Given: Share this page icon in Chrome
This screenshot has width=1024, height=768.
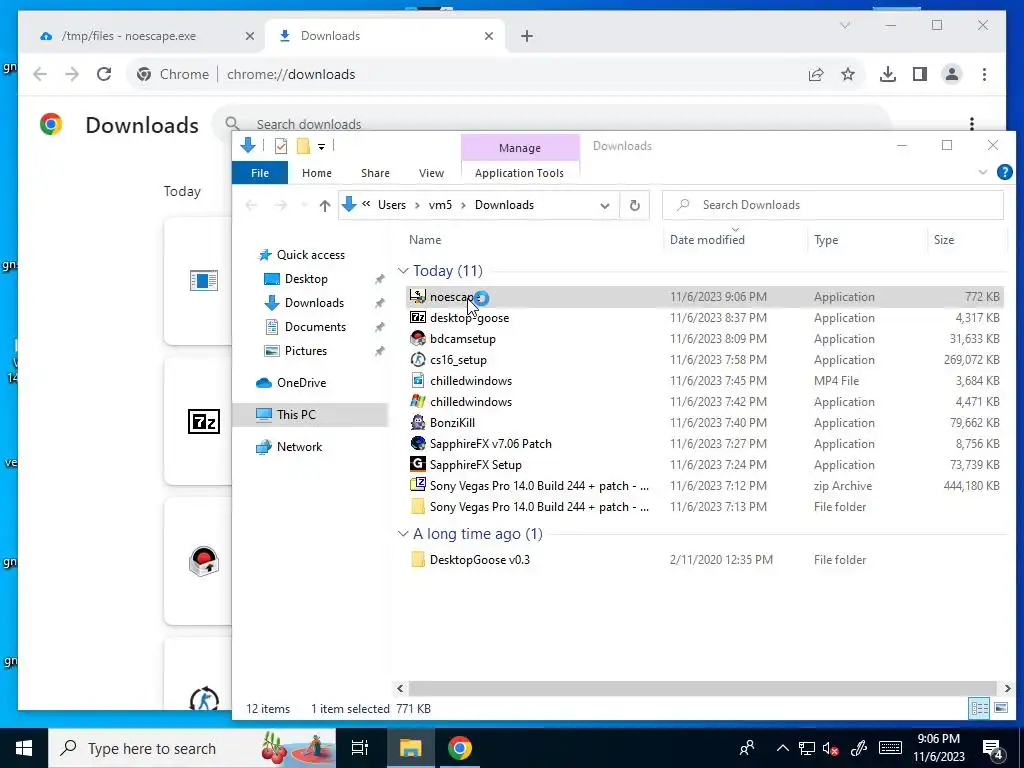Looking at the screenshot, I should point(816,74).
